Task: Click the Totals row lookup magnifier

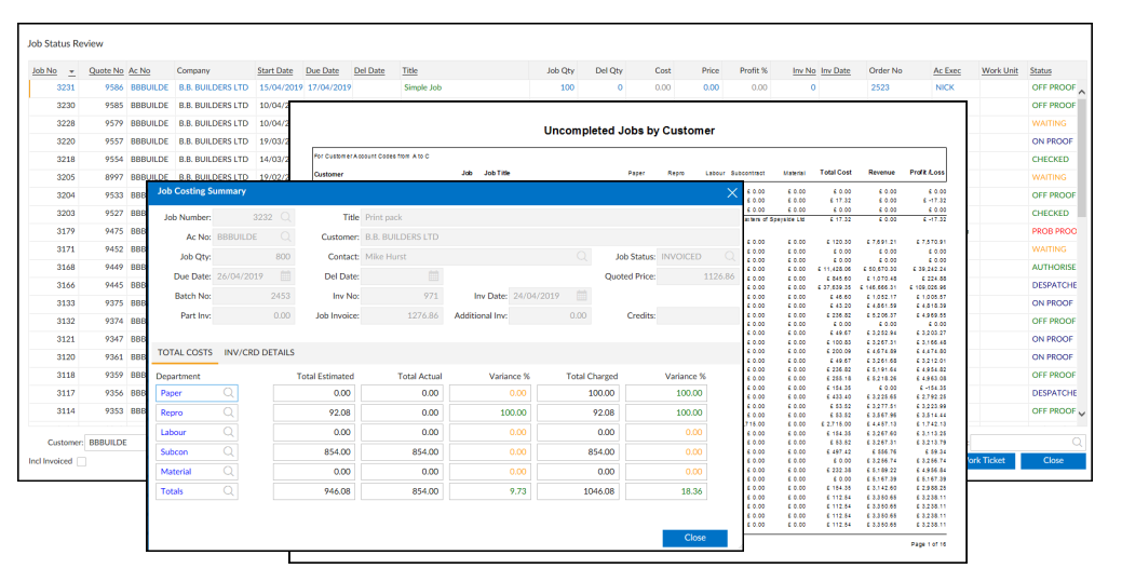Action: pyautogui.click(x=230, y=489)
